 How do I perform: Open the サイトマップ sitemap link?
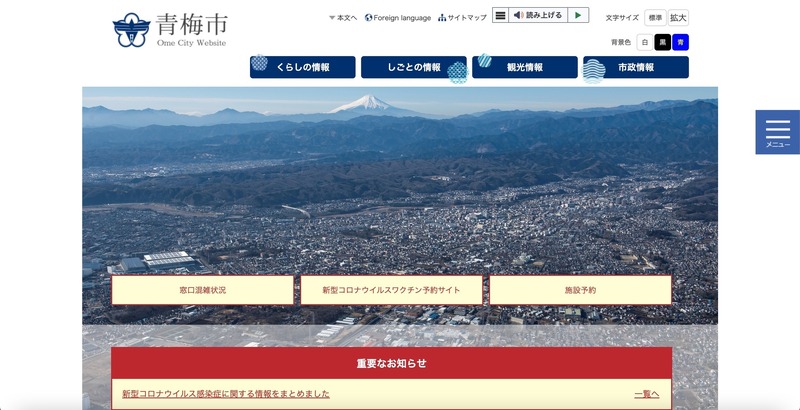[462, 18]
